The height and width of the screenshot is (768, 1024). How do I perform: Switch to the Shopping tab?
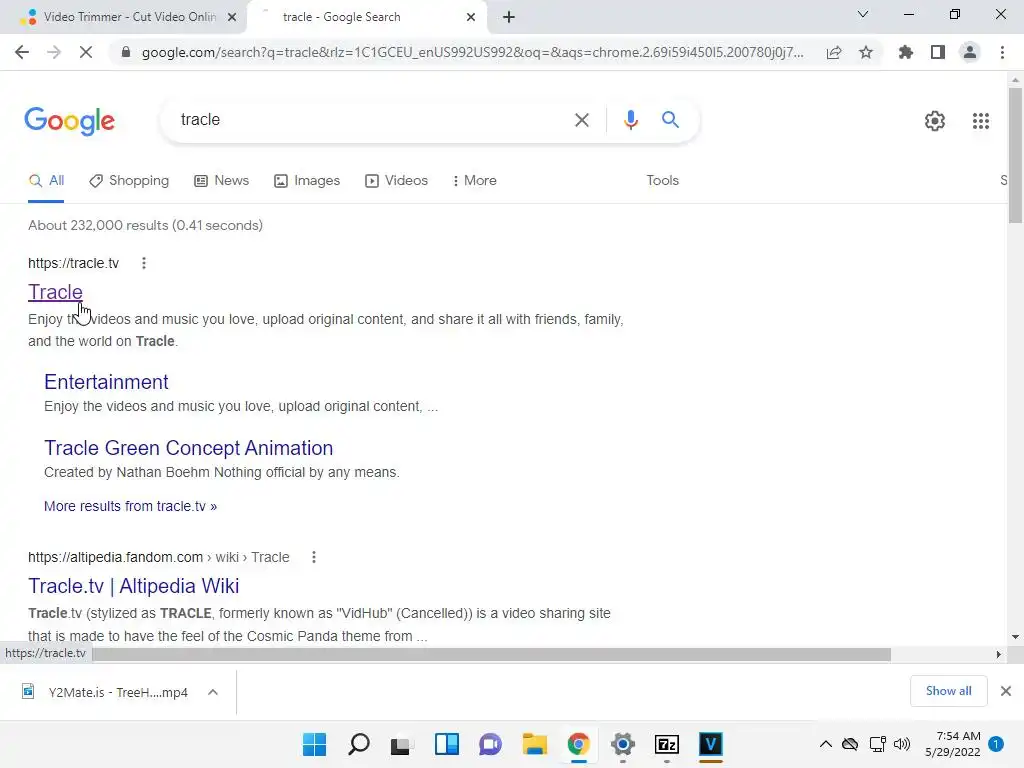(x=129, y=181)
